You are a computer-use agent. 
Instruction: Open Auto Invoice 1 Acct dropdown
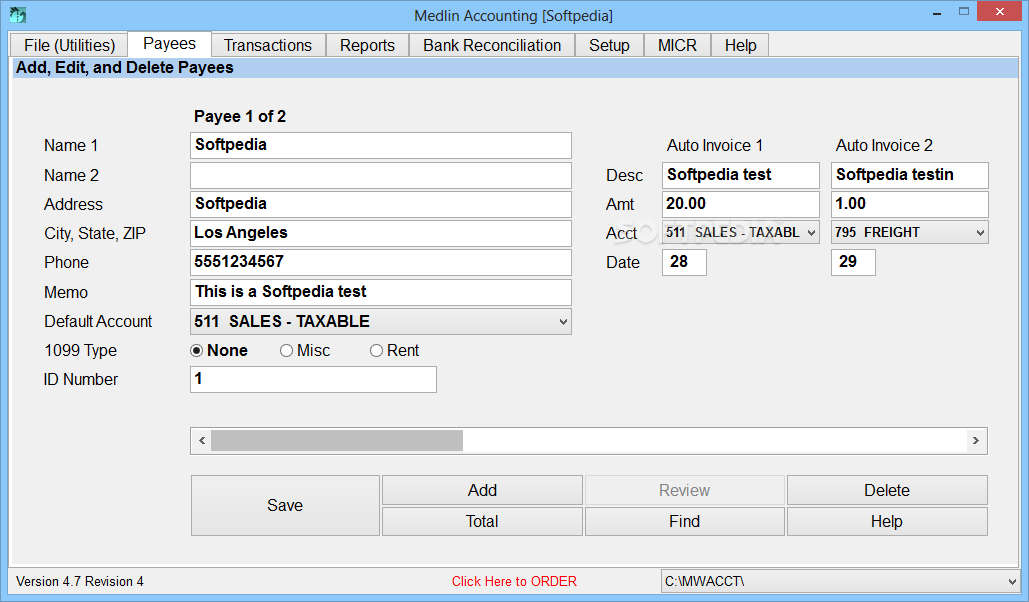click(x=740, y=232)
